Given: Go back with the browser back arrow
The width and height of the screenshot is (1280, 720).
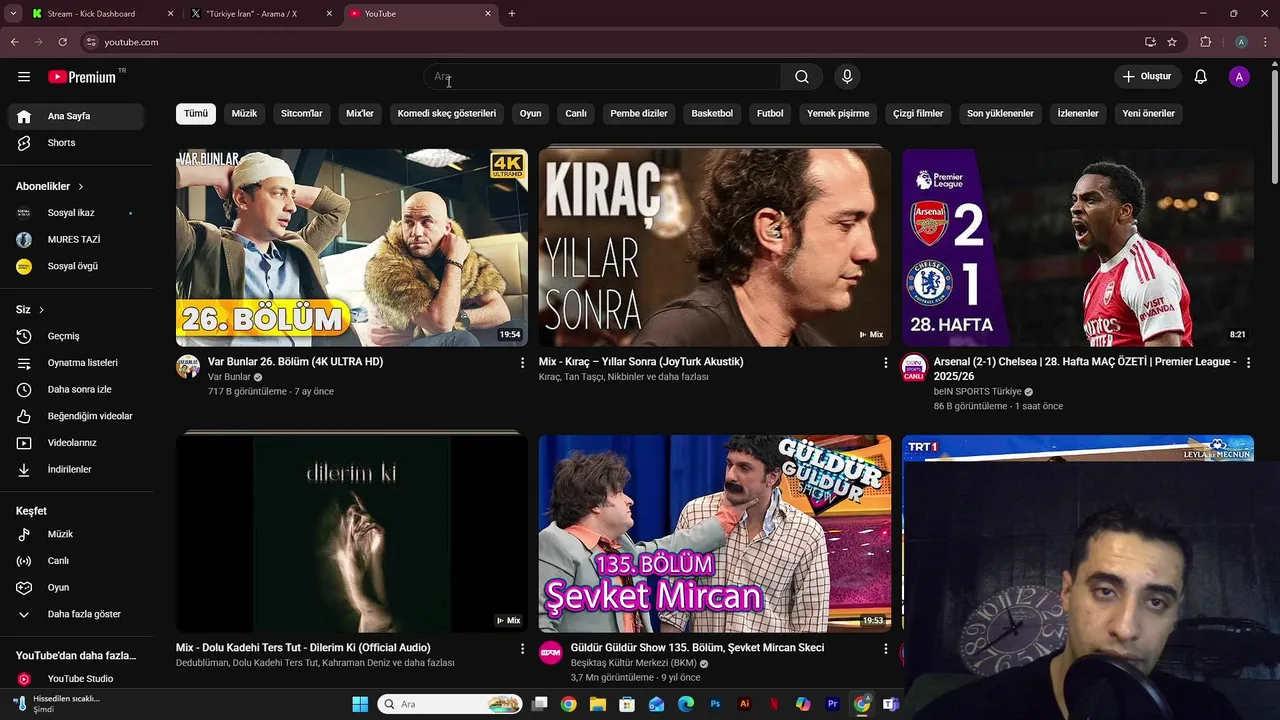Looking at the screenshot, I should 15,42.
